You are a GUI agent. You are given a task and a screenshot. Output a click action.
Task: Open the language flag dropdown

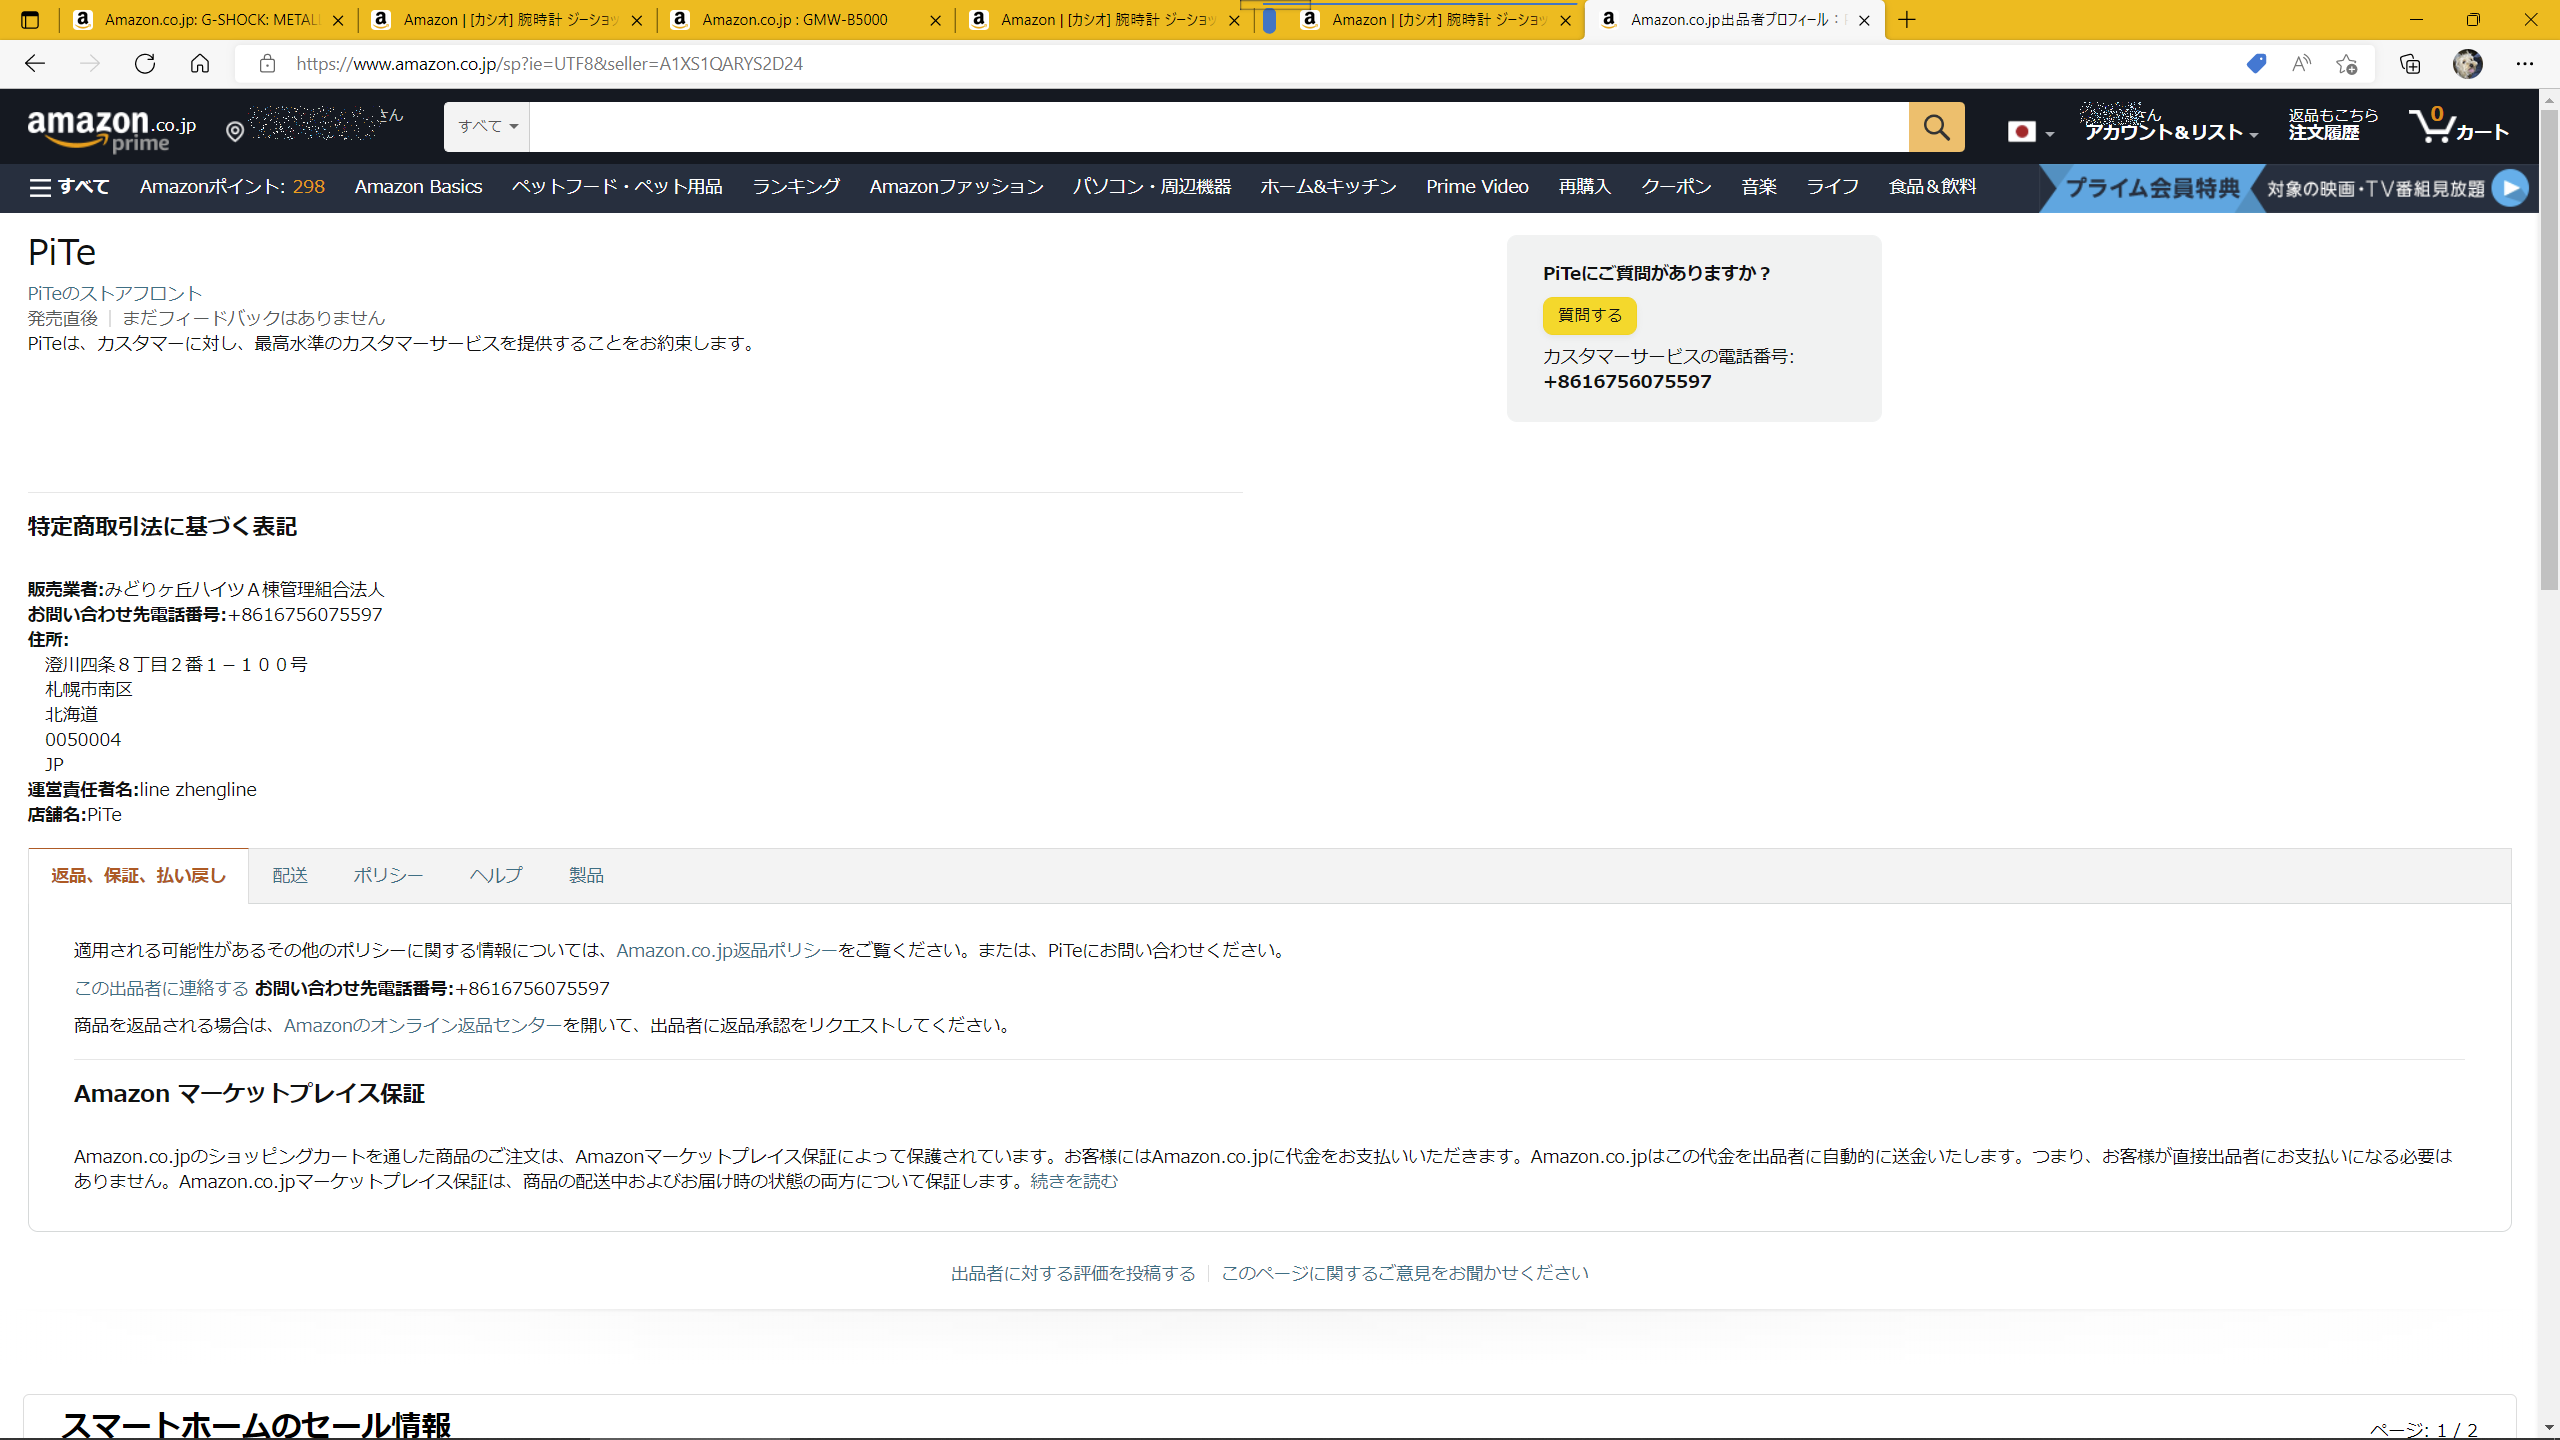pos(2031,132)
